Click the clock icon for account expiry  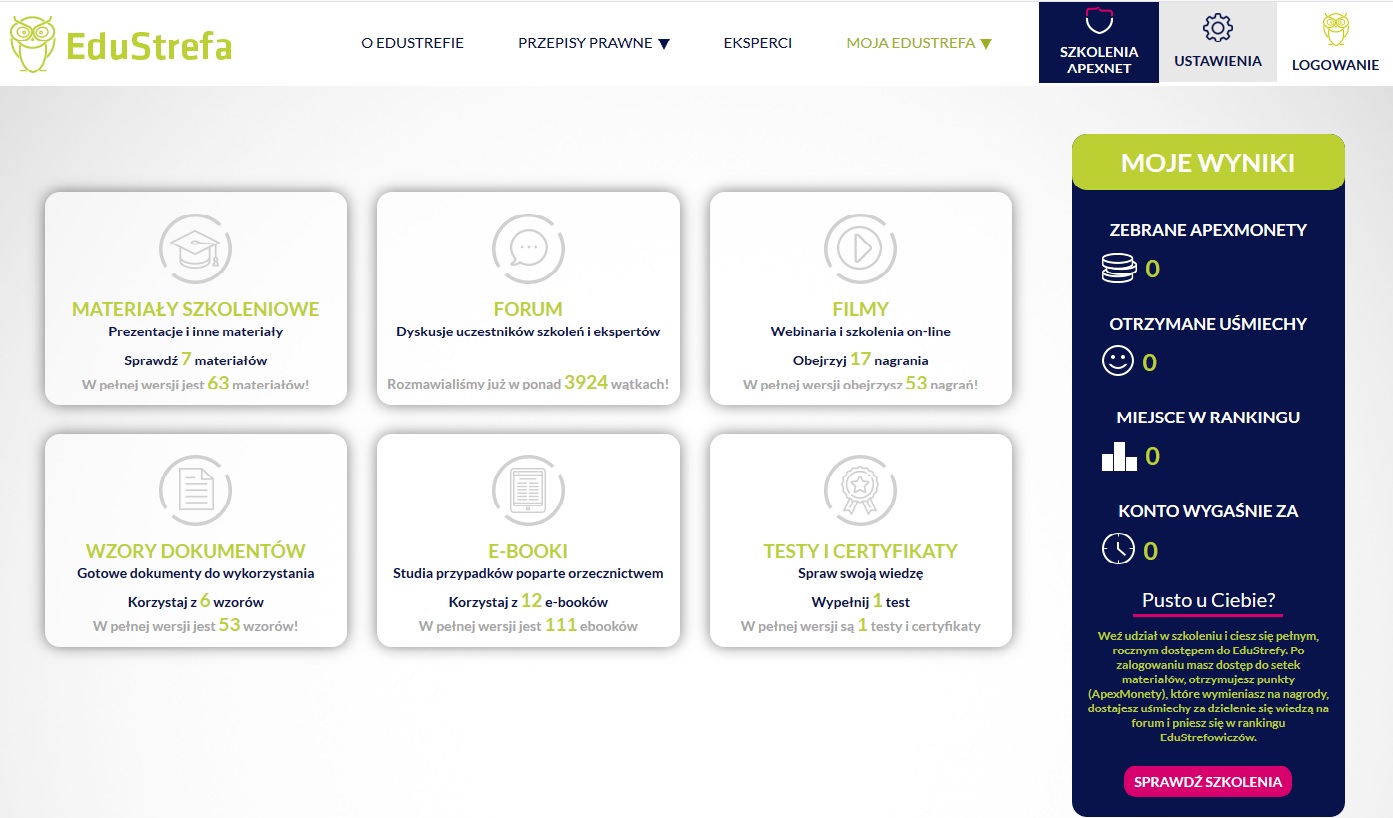click(1118, 549)
